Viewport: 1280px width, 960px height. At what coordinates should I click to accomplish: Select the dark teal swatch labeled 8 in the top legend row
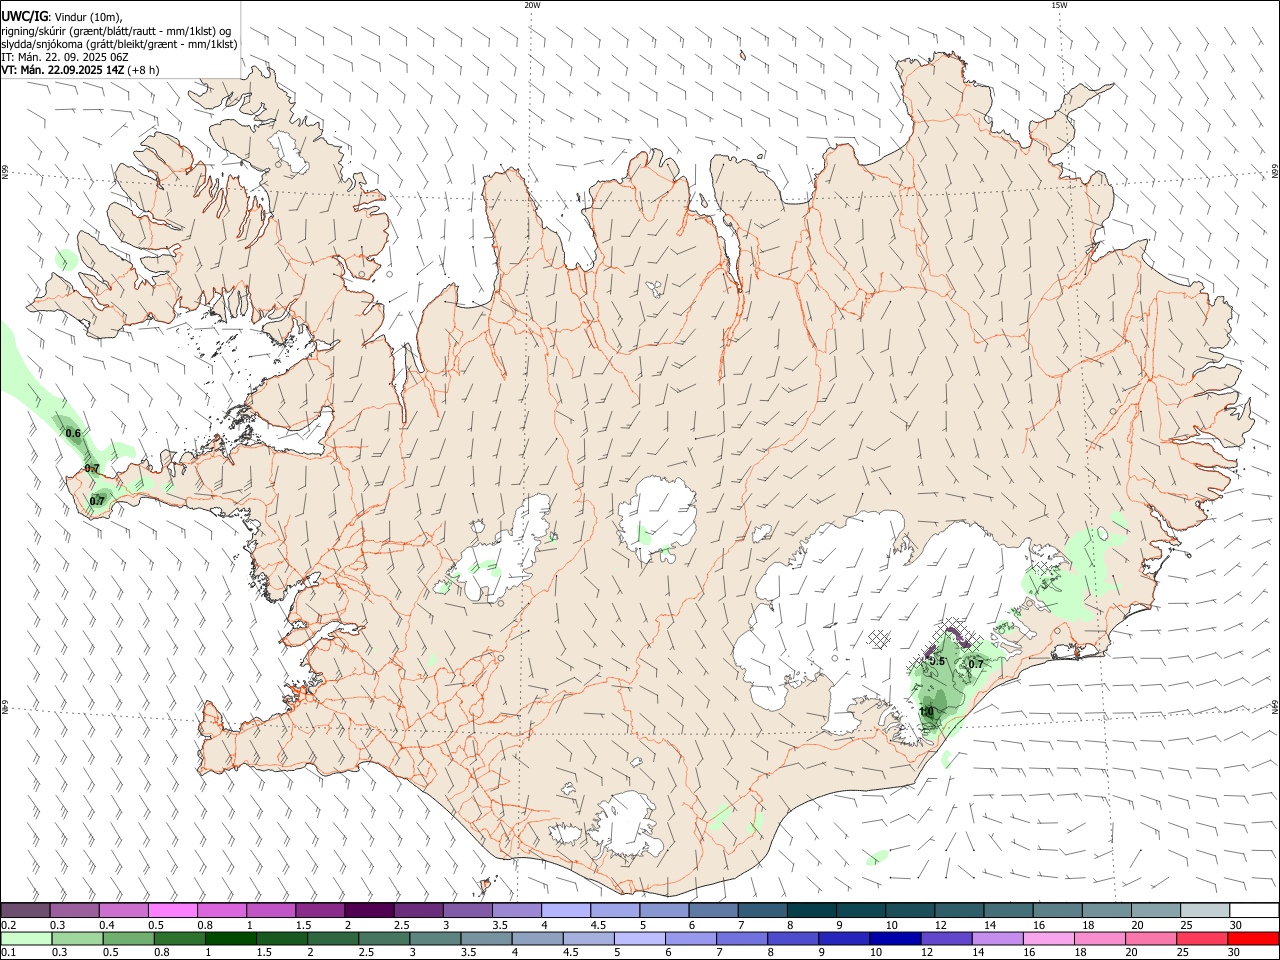click(812, 910)
